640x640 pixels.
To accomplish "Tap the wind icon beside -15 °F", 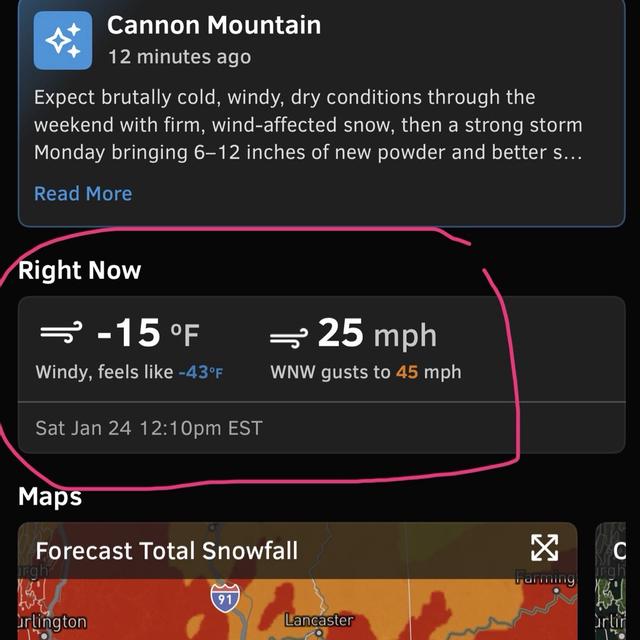I will click(x=60, y=333).
